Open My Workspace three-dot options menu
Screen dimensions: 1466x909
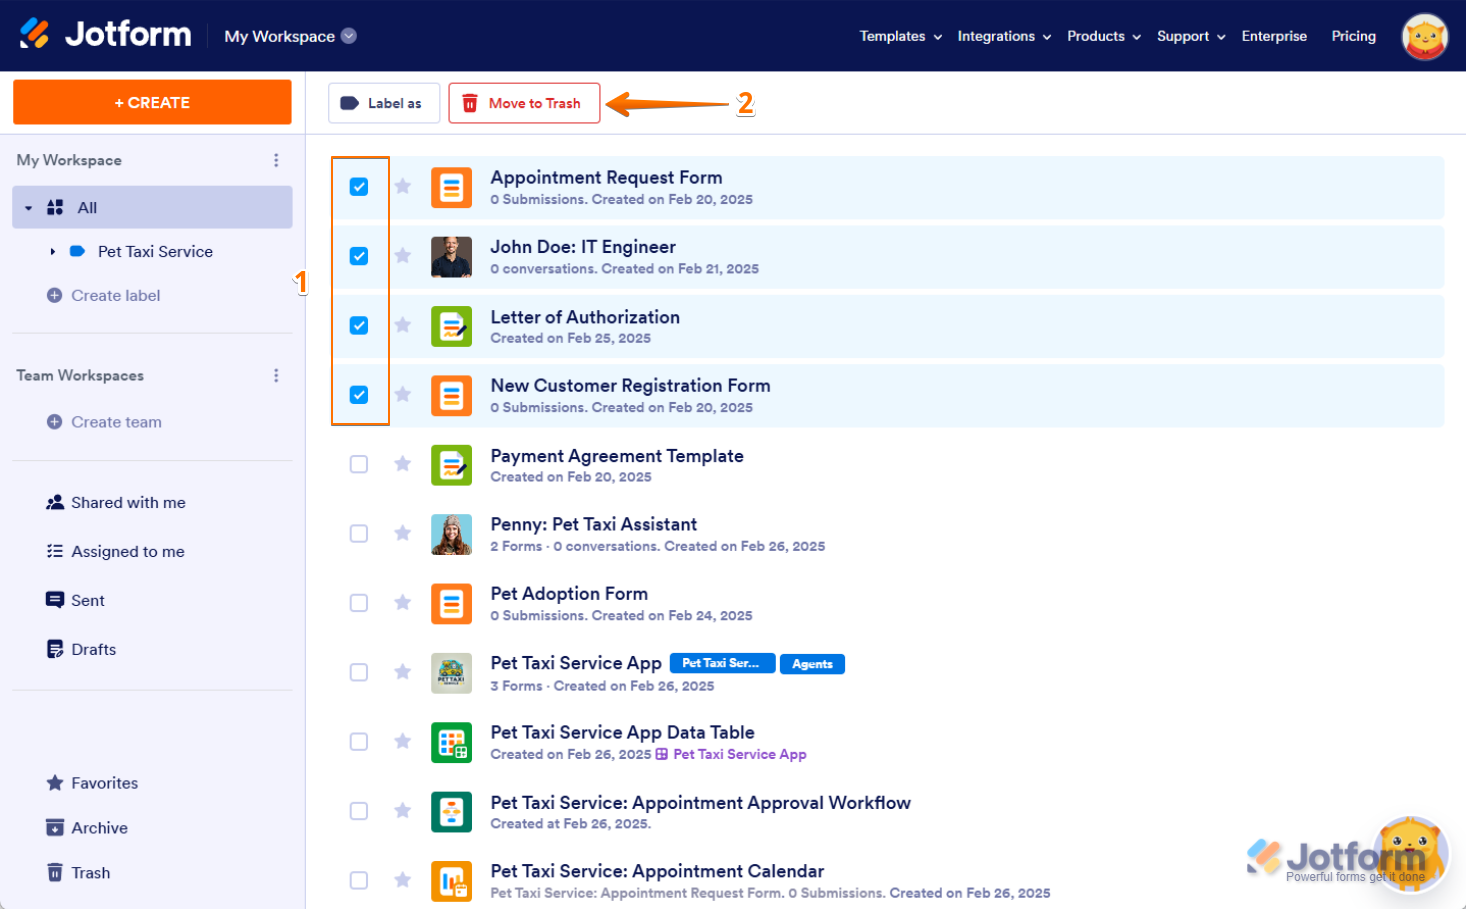pyautogui.click(x=276, y=160)
